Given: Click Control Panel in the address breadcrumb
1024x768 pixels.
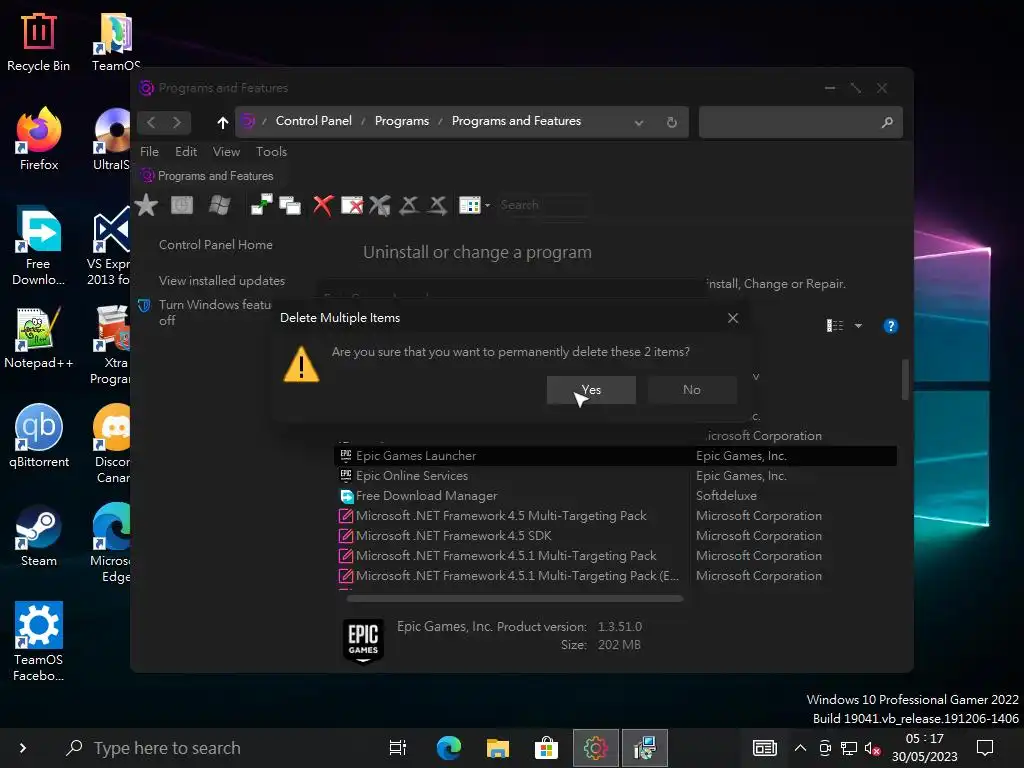Looking at the screenshot, I should pos(313,121).
